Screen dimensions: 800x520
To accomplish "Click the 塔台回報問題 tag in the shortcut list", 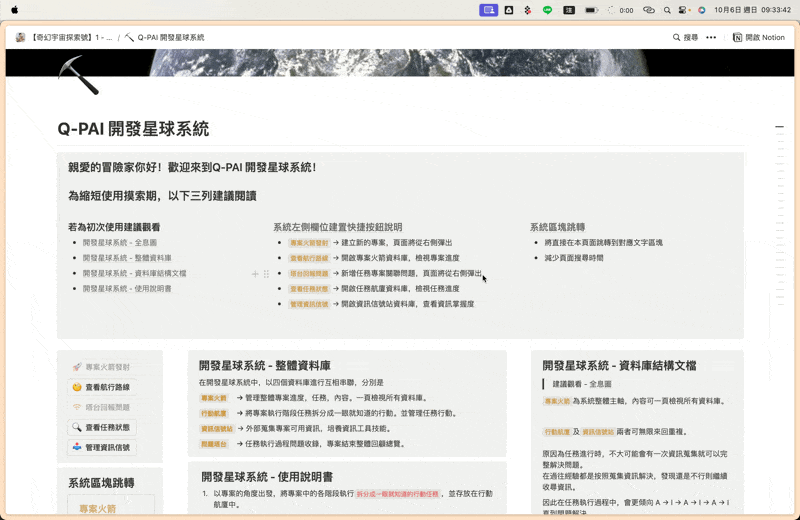I will coord(309,274).
